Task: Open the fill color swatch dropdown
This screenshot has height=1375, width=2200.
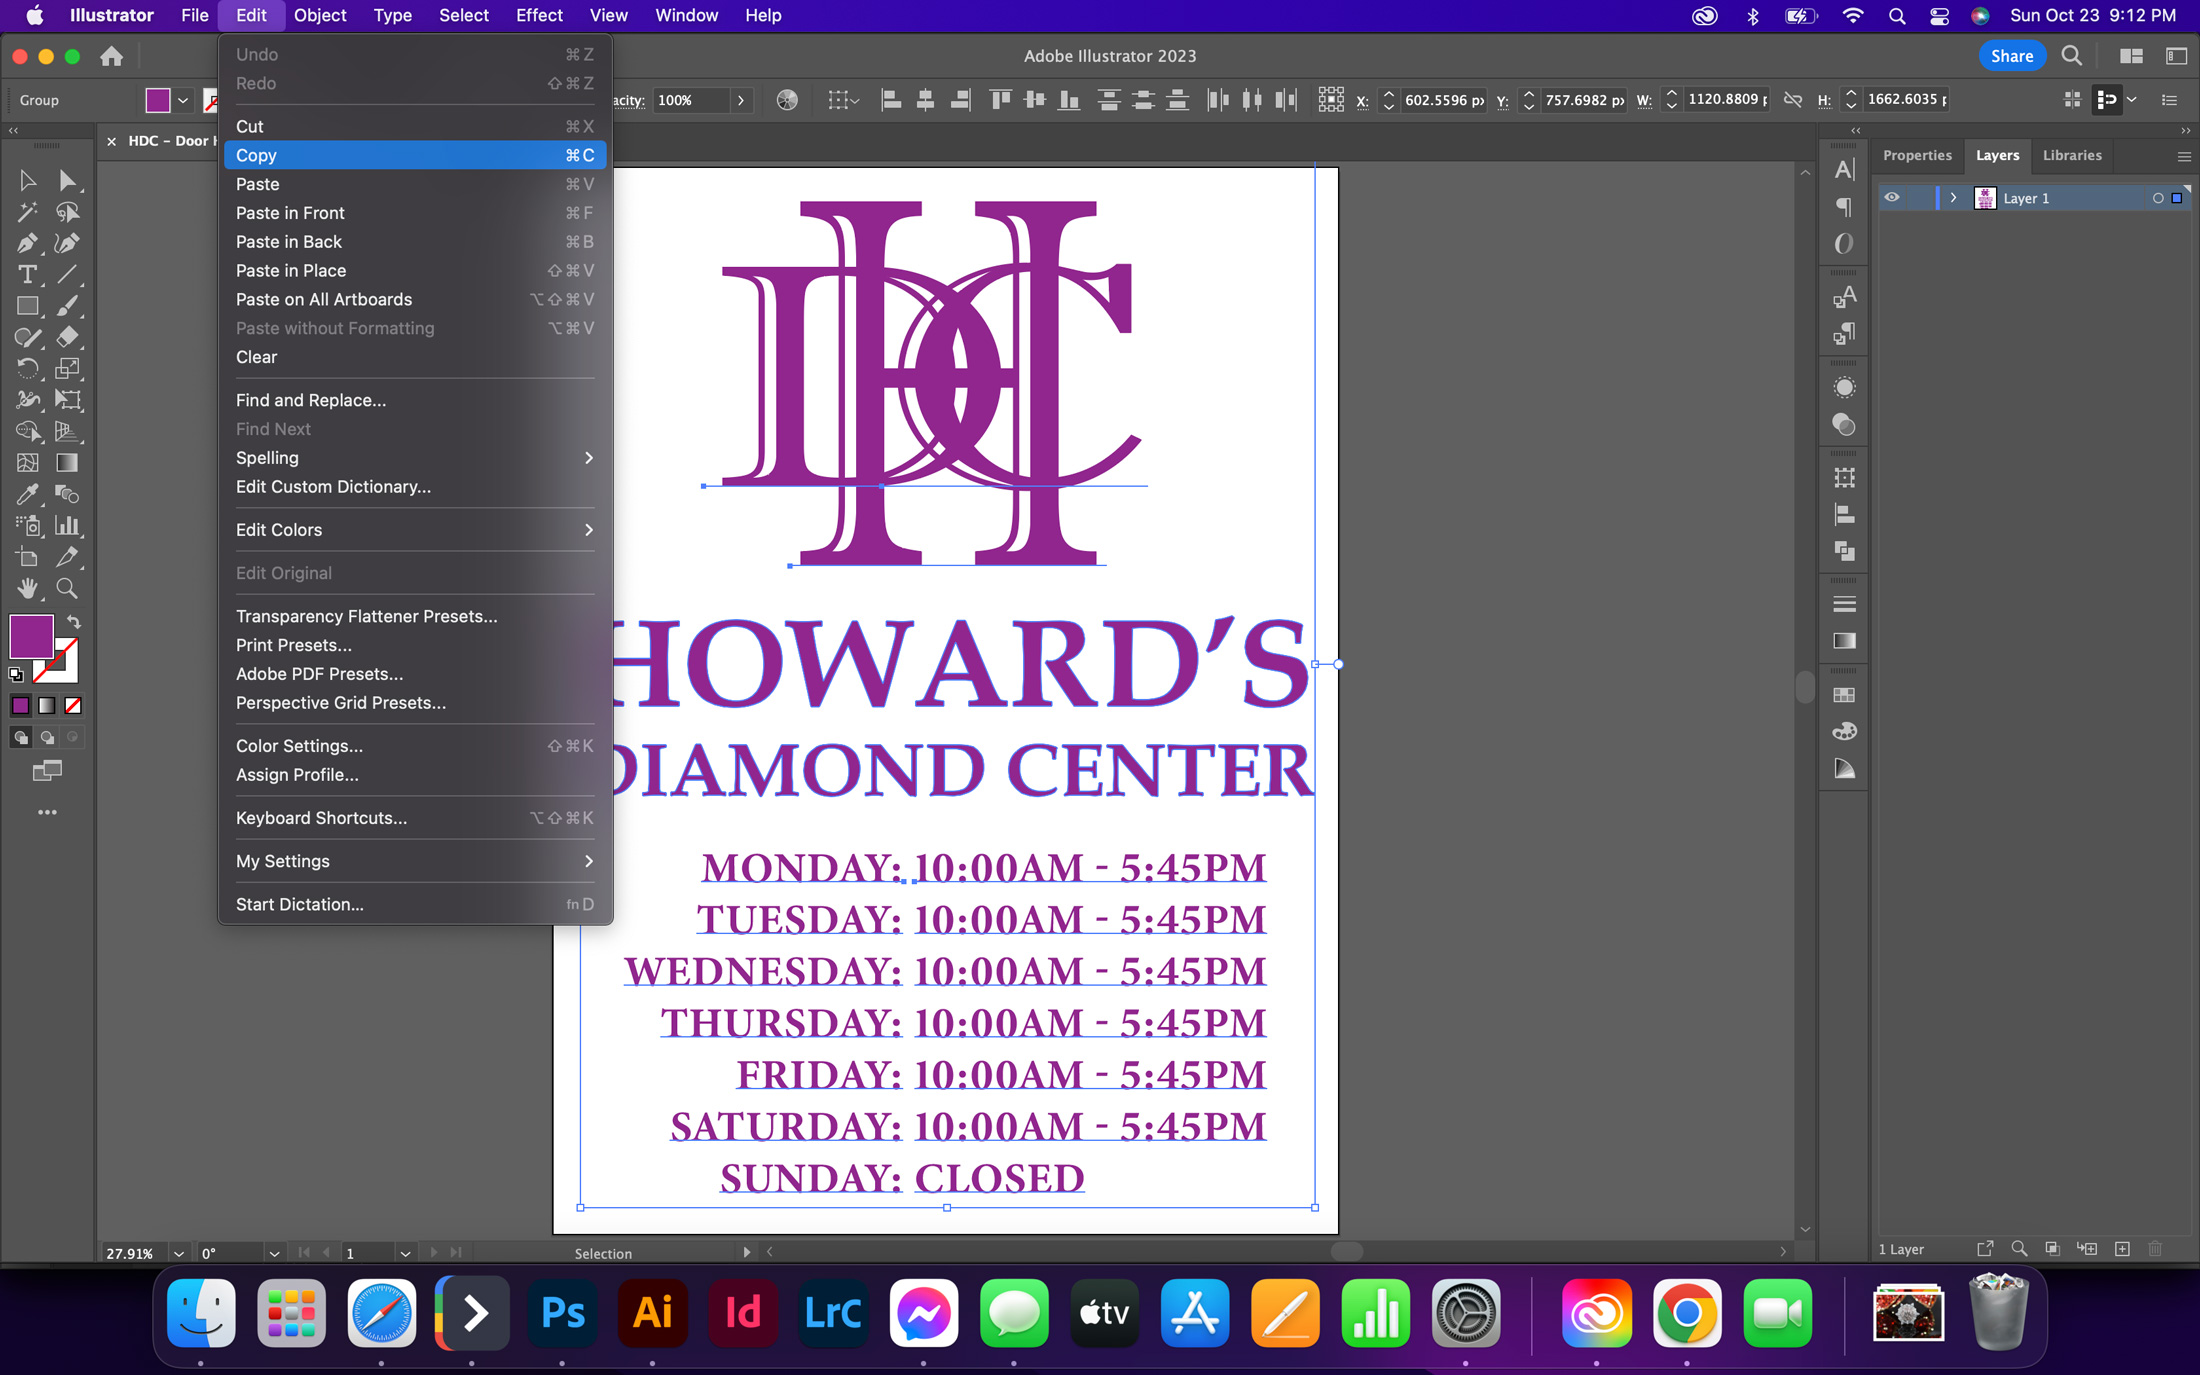Action: pos(183,100)
